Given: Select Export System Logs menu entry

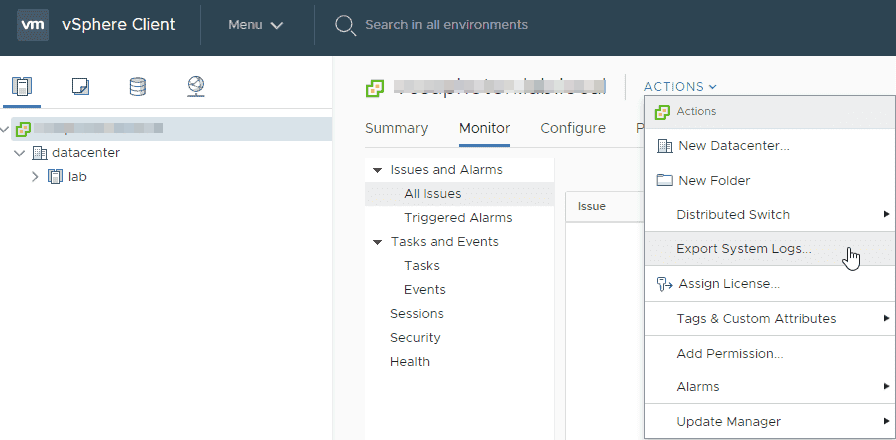Looking at the screenshot, I should click(743, 249).
